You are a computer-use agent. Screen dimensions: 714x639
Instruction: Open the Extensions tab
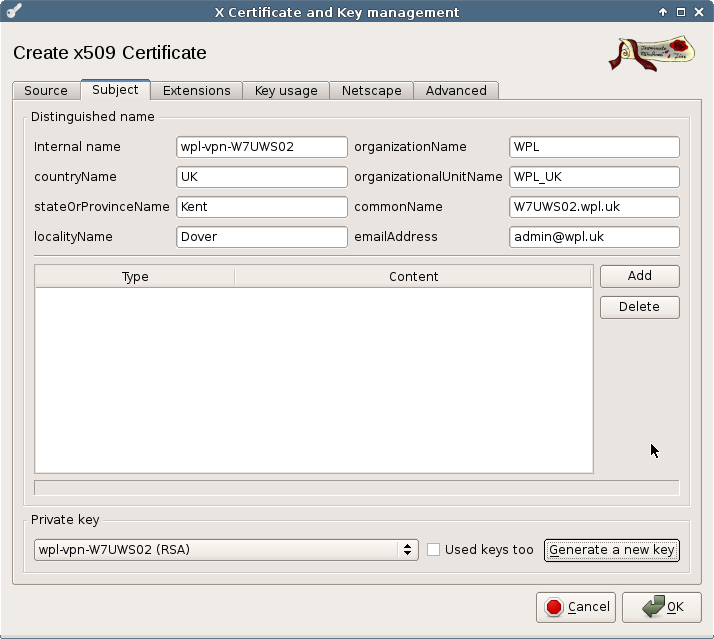click(197, 91)
